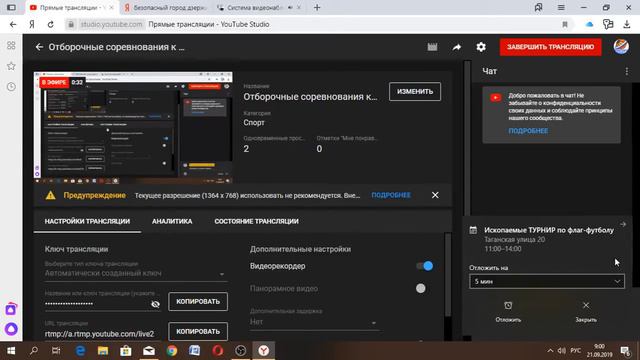
Task: Open browser downloads icon
Action: pyautogui.click(x=627, y=24)
